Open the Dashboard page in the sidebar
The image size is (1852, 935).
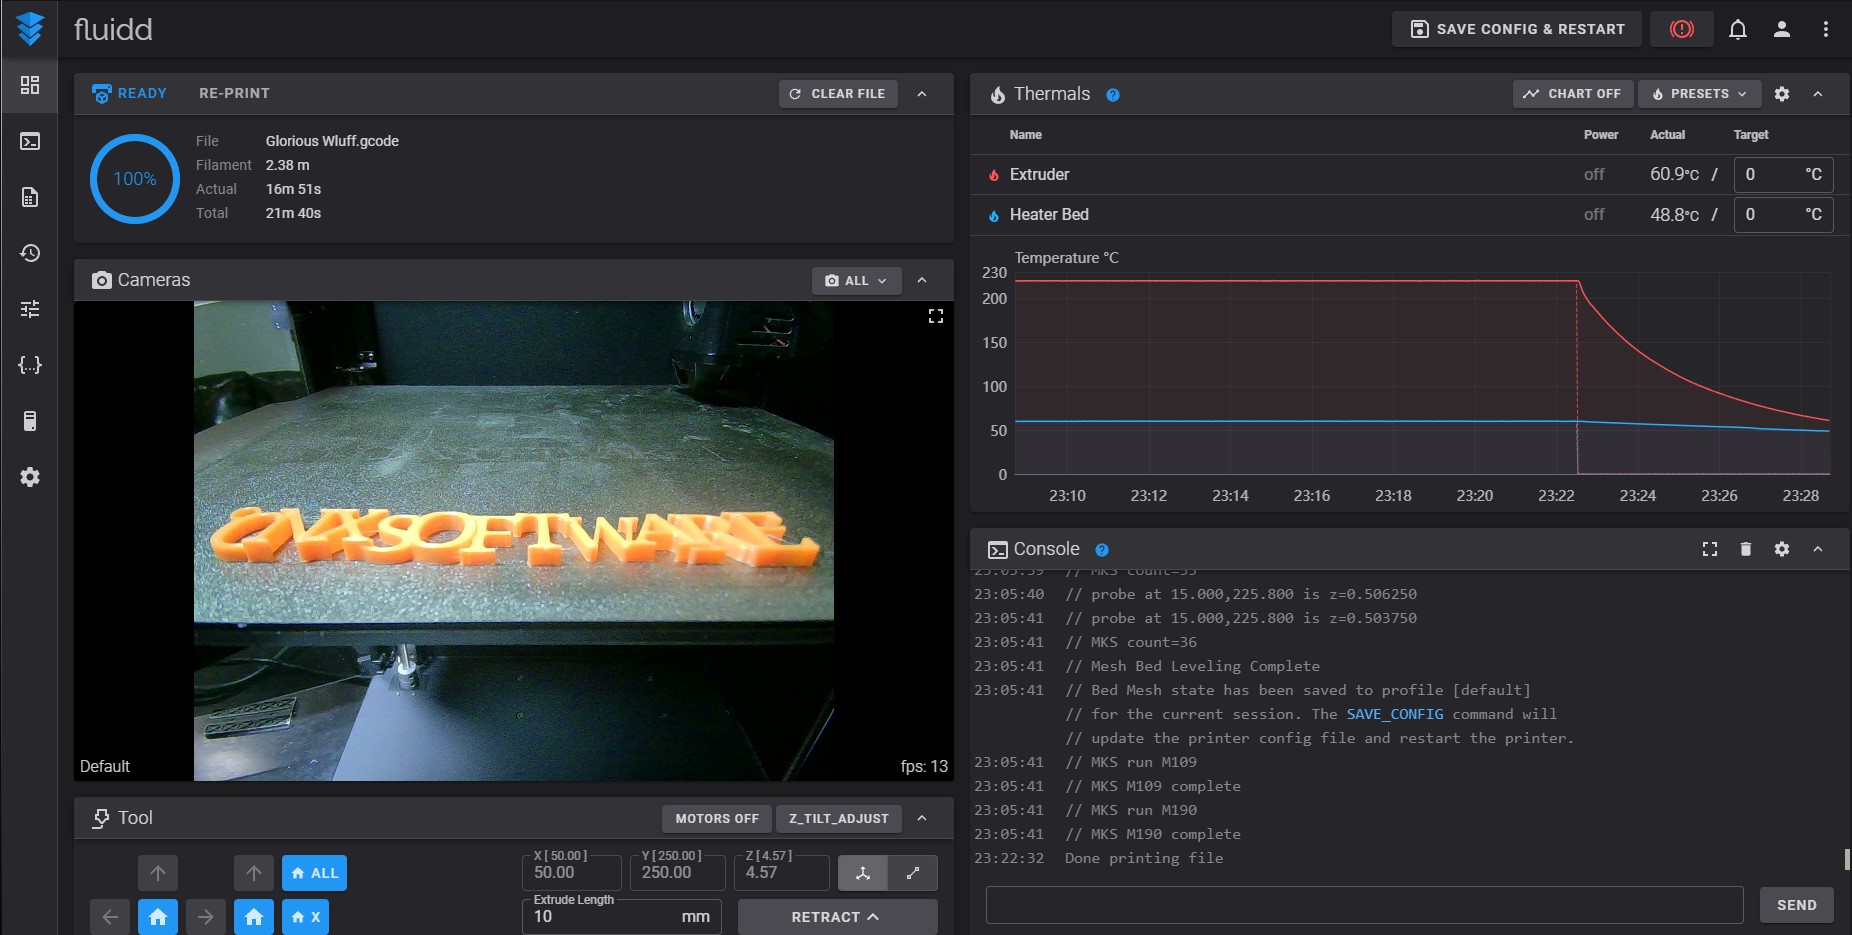point(30,85)
